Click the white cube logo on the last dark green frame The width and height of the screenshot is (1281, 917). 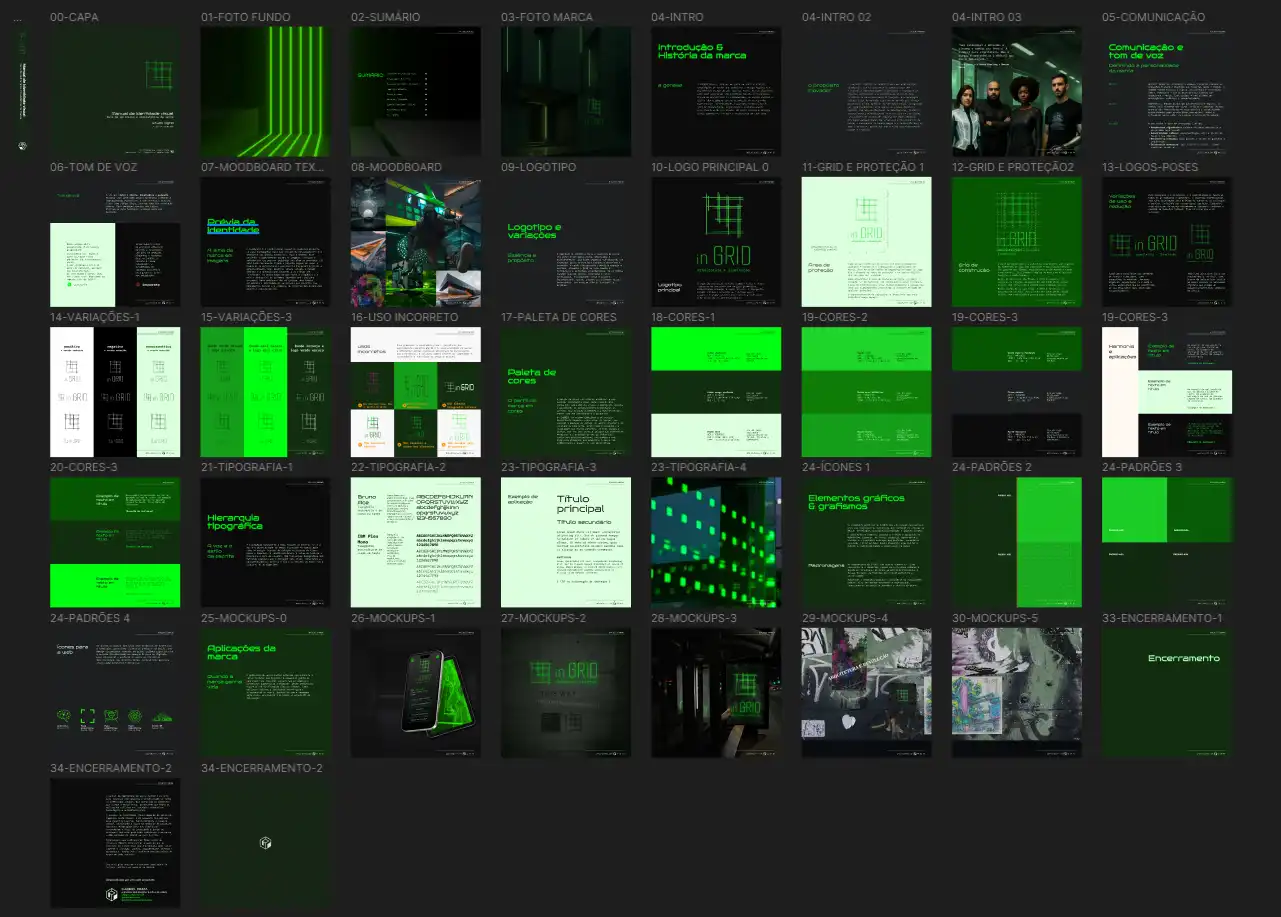[265, 843]
